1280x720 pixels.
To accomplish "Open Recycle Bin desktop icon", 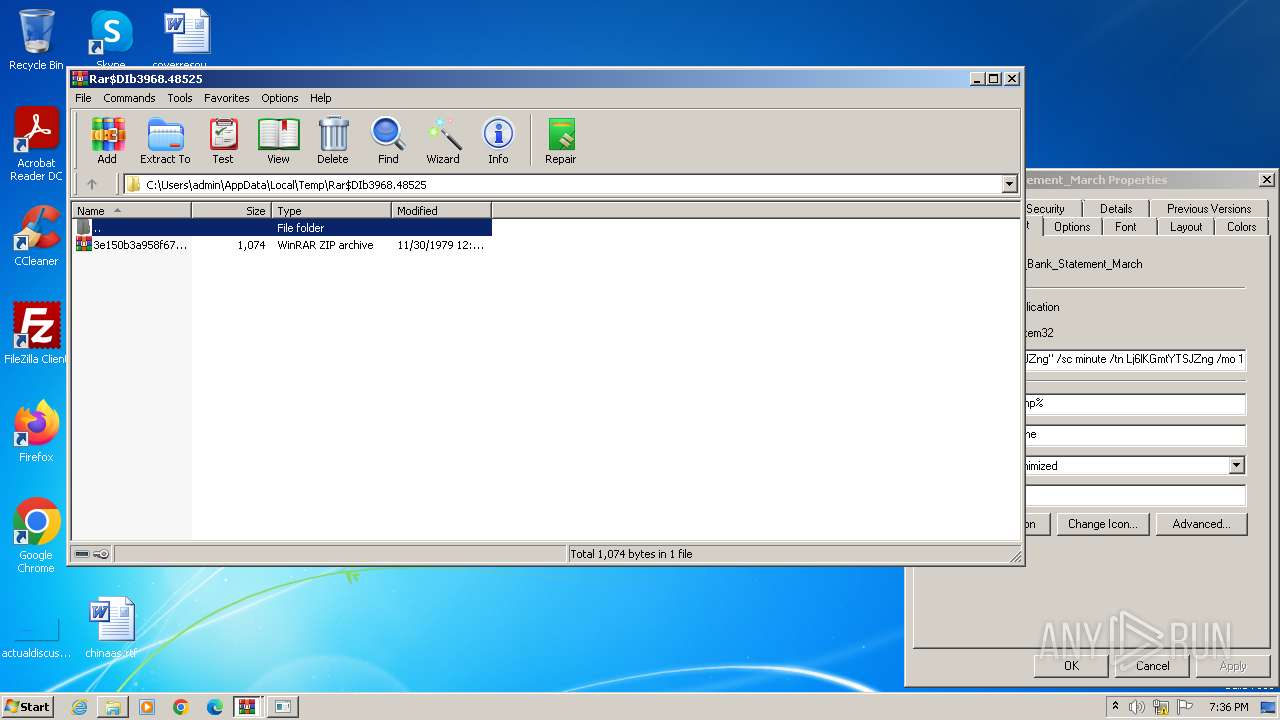I will [x=36, y=40].
